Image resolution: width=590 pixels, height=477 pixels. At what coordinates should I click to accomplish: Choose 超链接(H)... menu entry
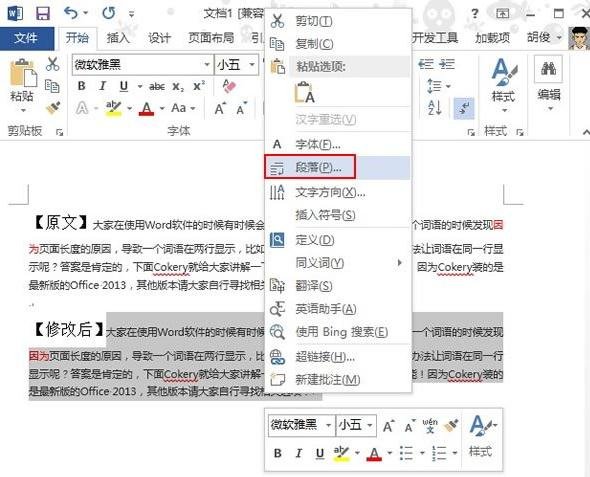point(339,357)
